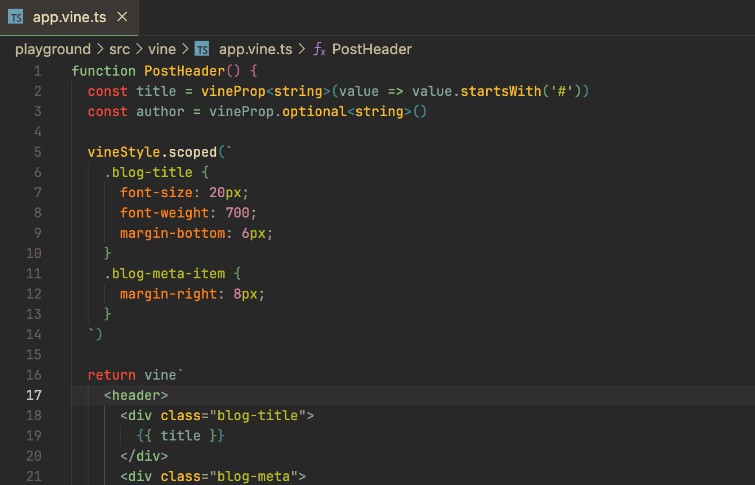This screenshot has height=485, width=755.
Task: Click the return keyword on line 16
Action: [112, 375]
